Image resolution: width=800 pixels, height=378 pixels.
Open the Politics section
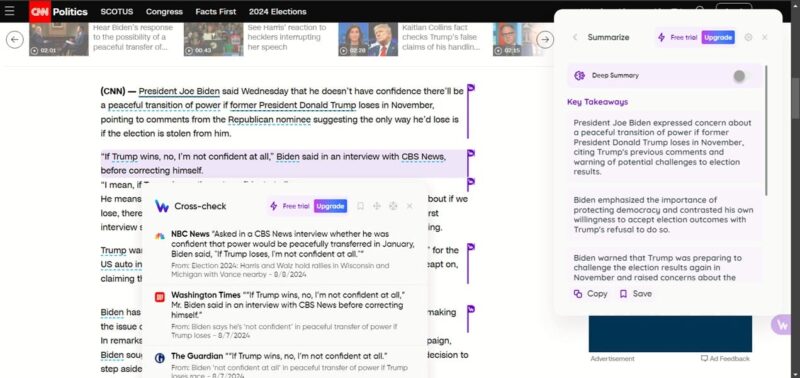(x=70, y=11)
